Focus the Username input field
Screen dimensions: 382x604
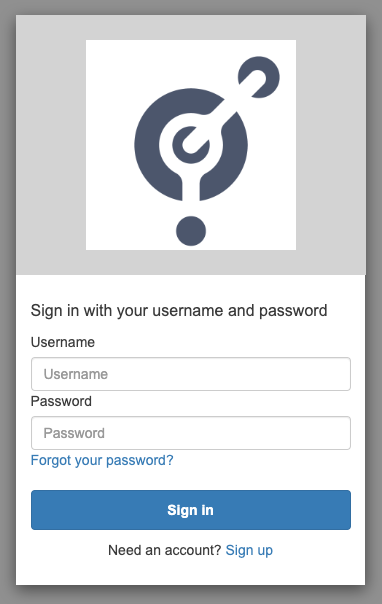tap(191, 374)
